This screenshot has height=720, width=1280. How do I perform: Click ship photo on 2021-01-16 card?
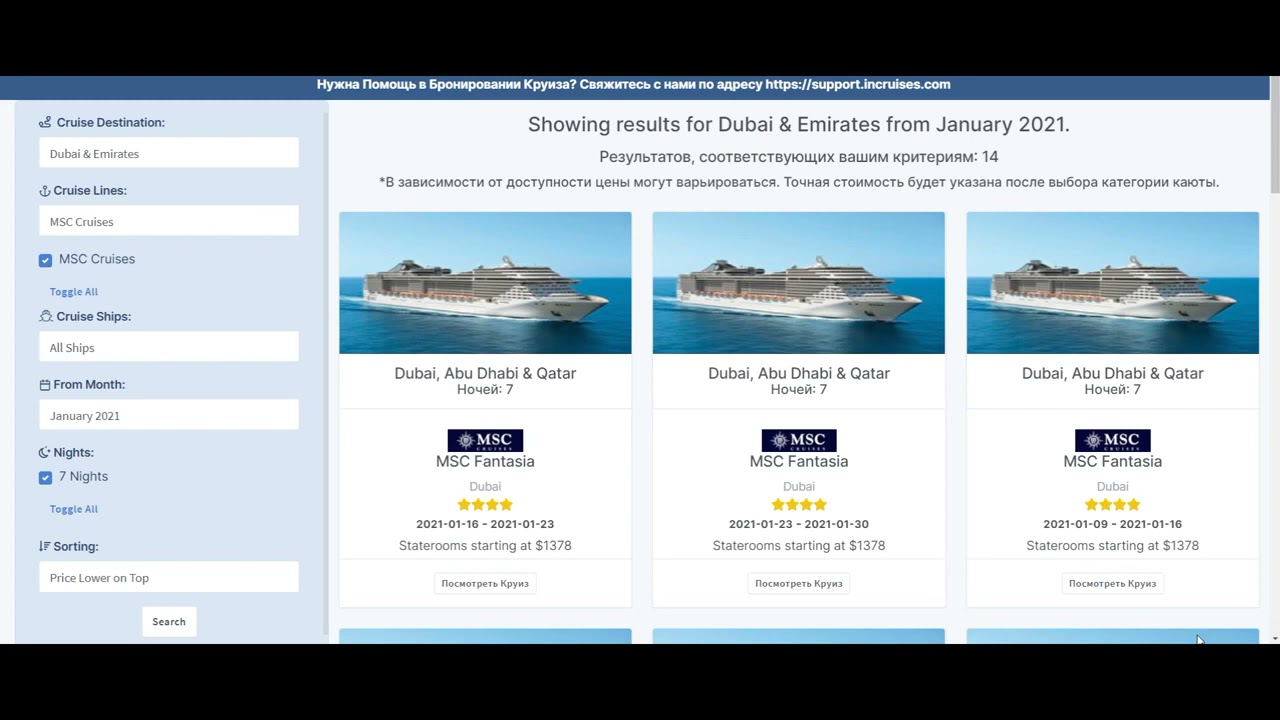coord(485,283)
